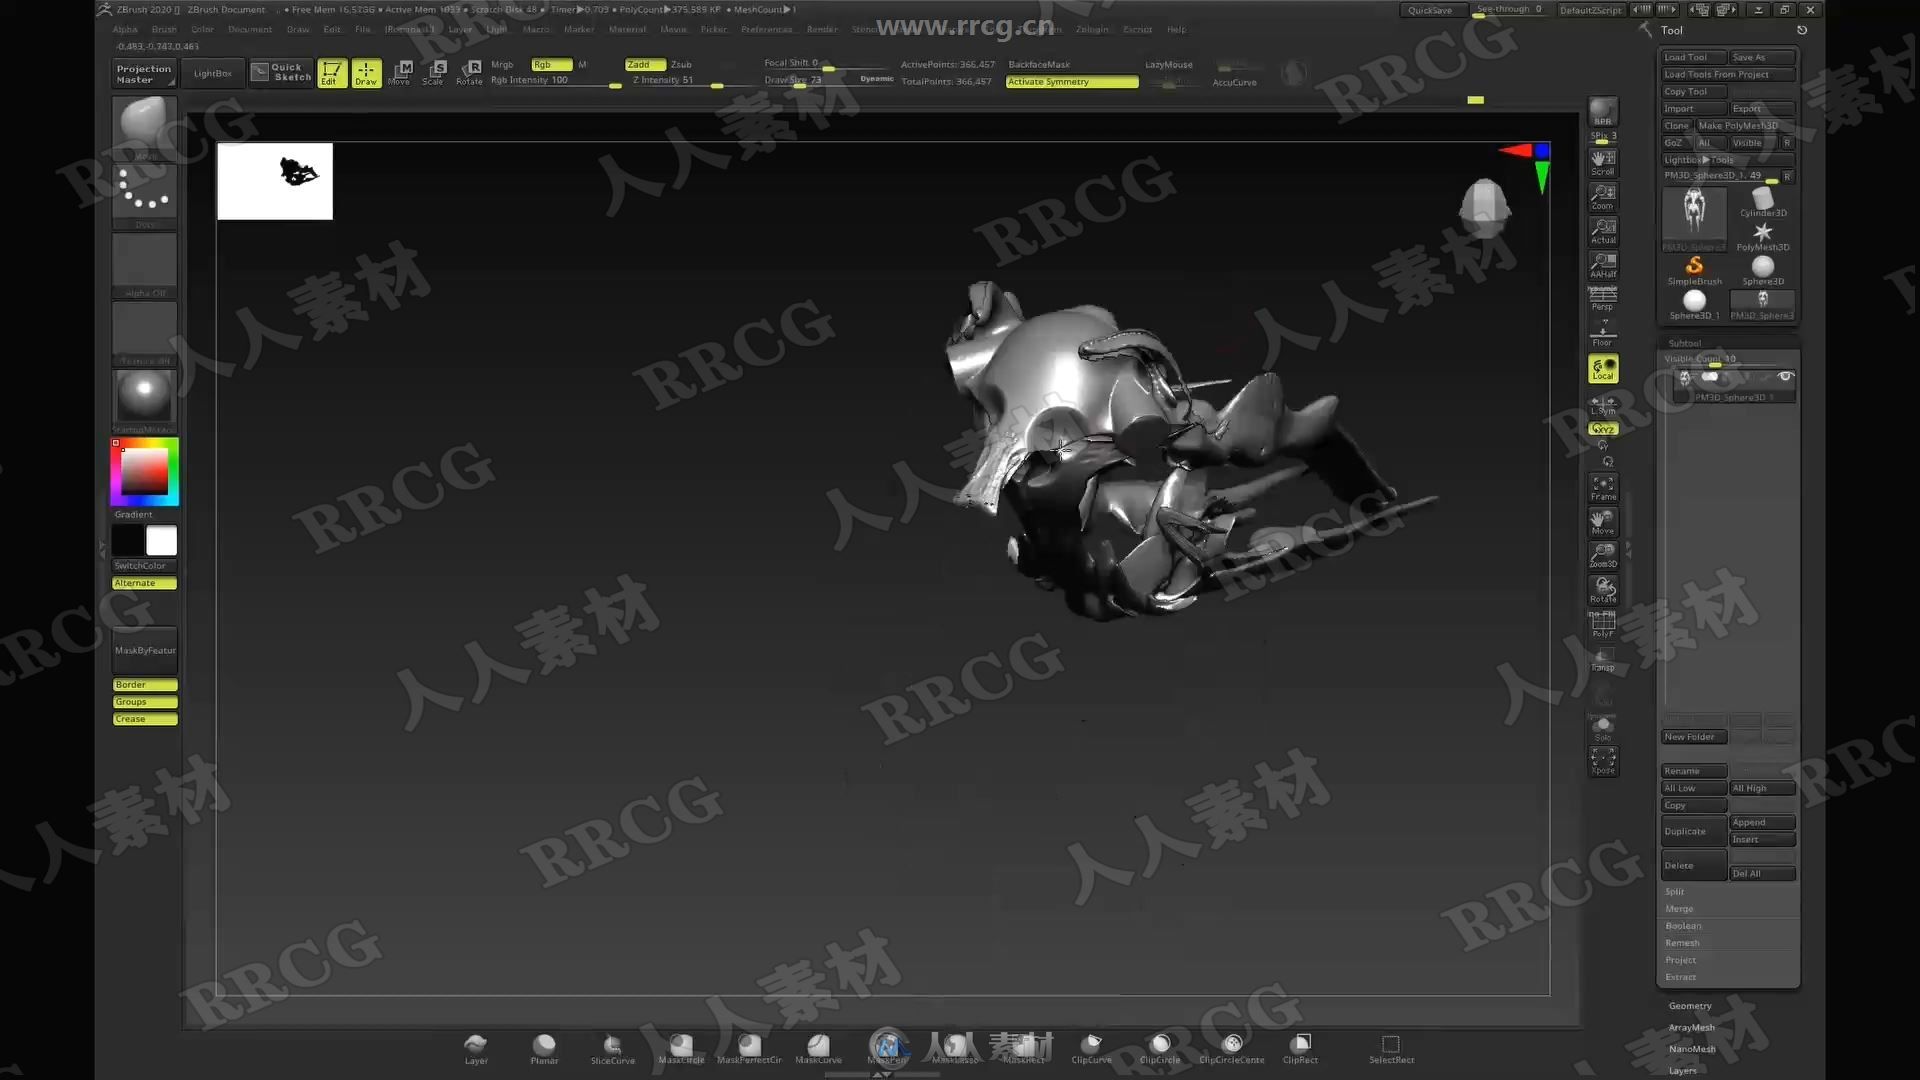
Task: Click the Append subtool button
Action: 1762,823
